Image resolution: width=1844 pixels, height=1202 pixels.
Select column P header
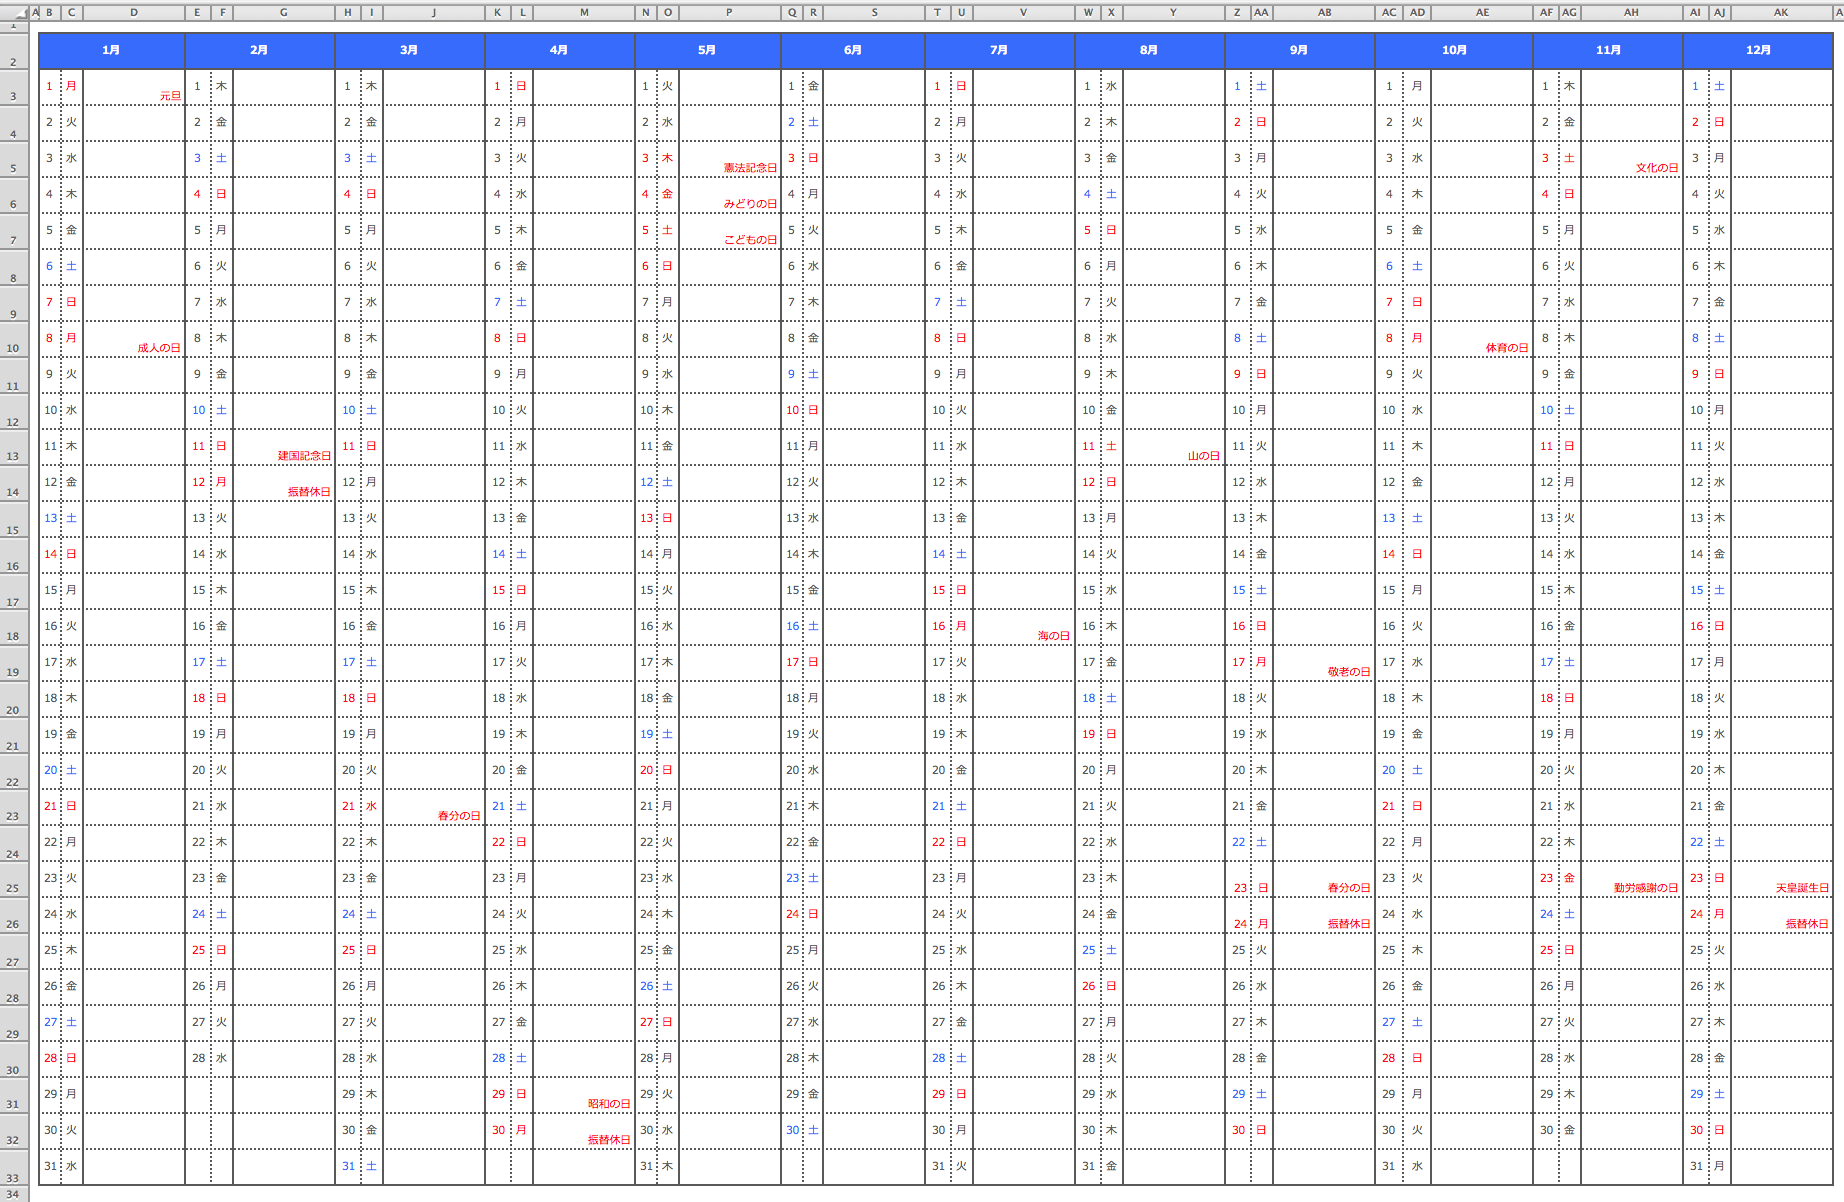tap(730, 13)
